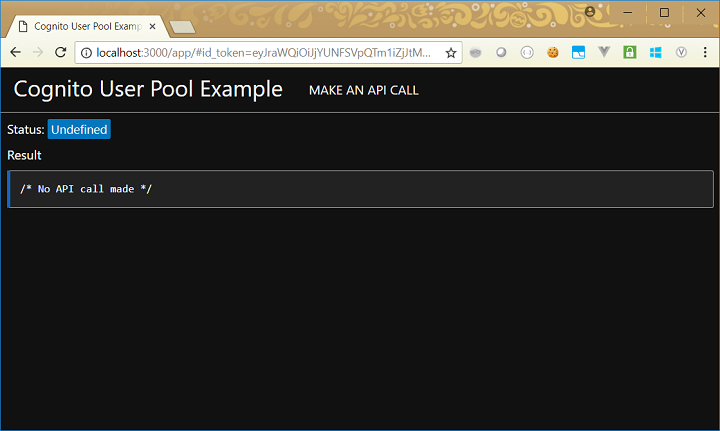Click the Cognito User Pool Example heading
Screen dimensions: 720x431
(148, 89)
